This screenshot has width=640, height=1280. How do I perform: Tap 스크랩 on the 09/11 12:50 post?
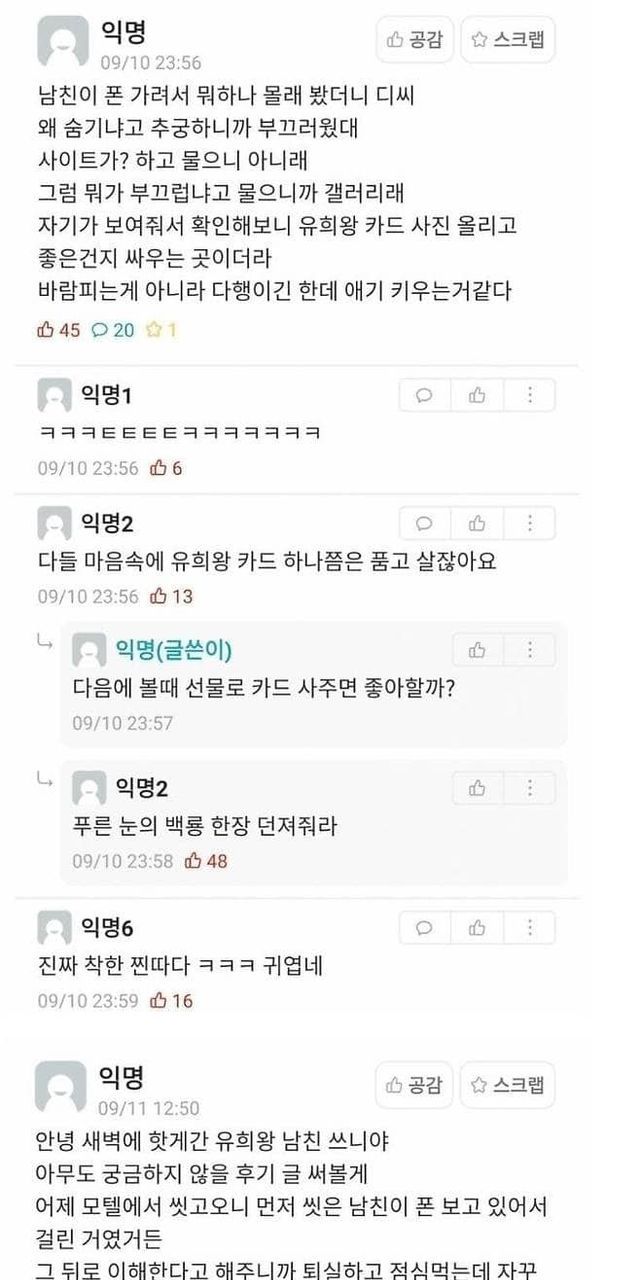coord(508,1085)
